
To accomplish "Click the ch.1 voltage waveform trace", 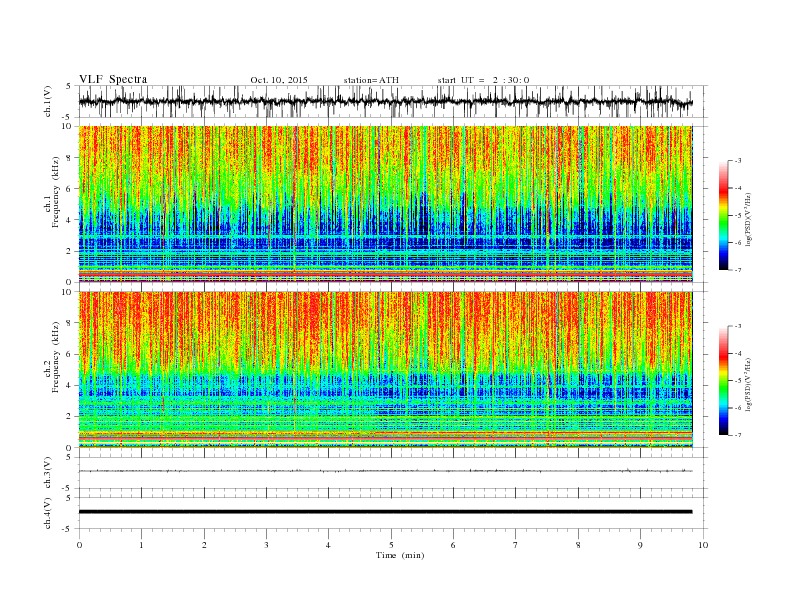I will 385,102.
